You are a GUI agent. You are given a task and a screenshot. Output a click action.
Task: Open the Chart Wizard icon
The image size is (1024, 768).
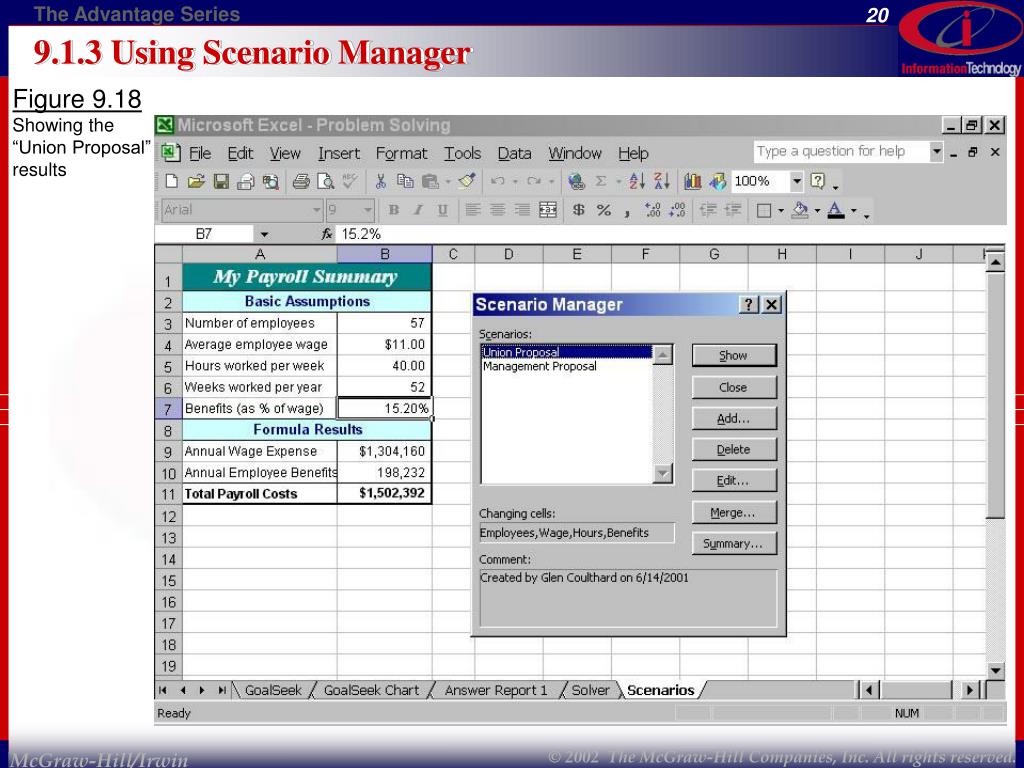[692, 182]
